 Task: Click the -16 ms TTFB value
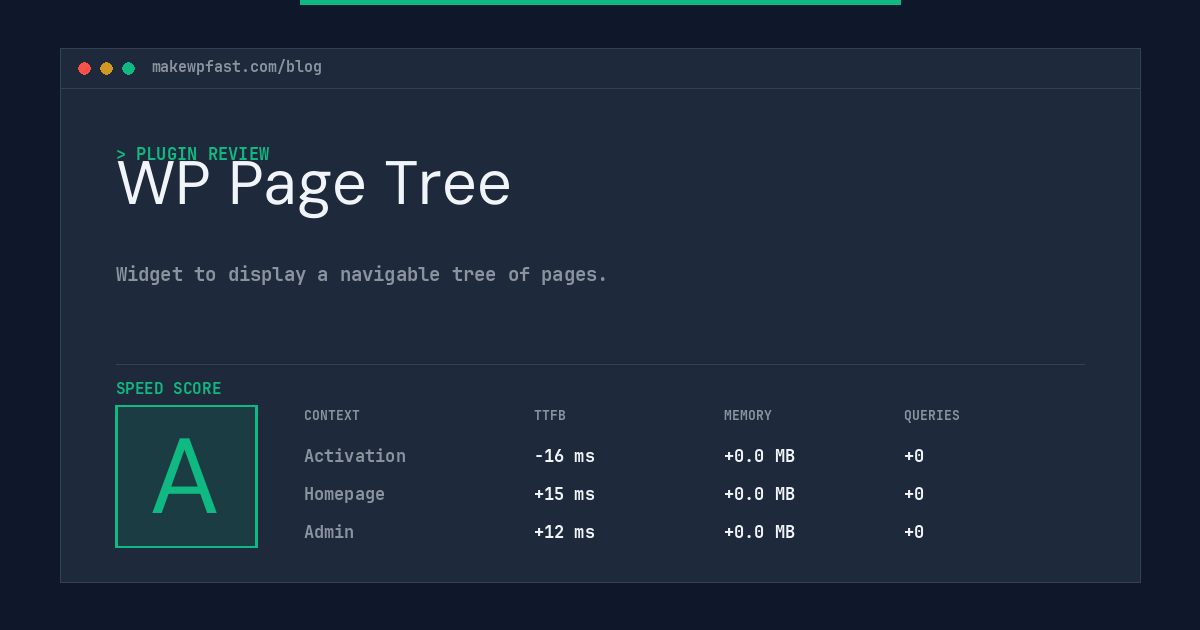564,456
